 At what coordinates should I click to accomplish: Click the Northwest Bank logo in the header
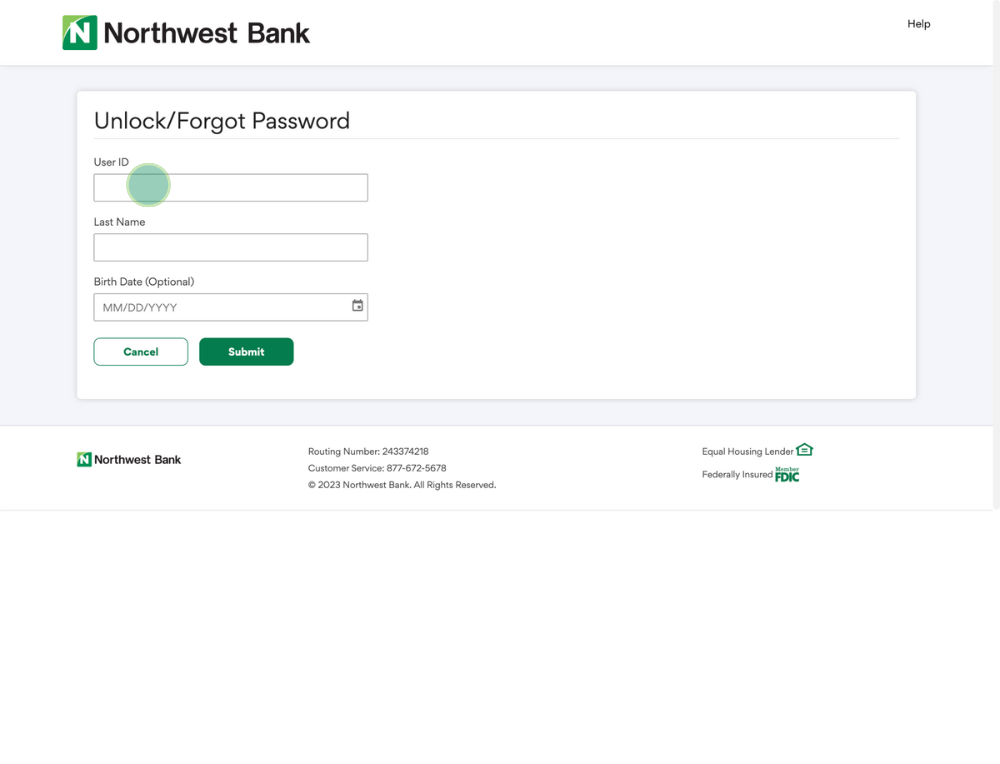coord(186,33)
